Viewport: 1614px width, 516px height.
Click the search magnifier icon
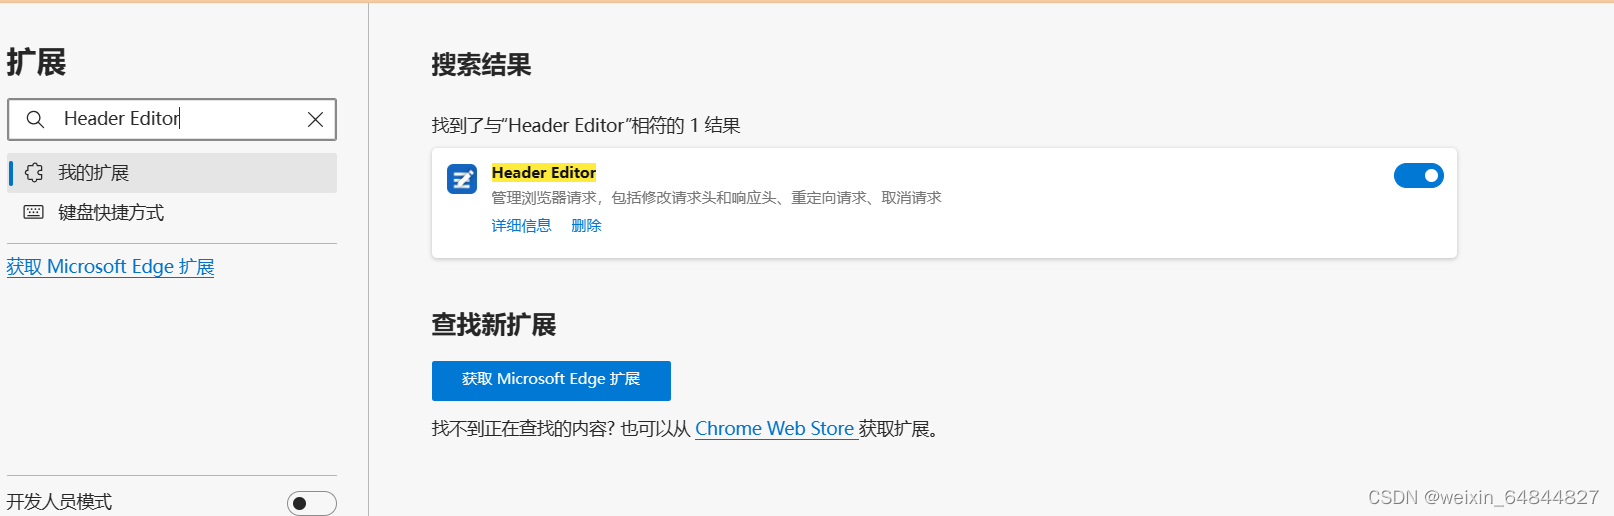click(35, 119)
